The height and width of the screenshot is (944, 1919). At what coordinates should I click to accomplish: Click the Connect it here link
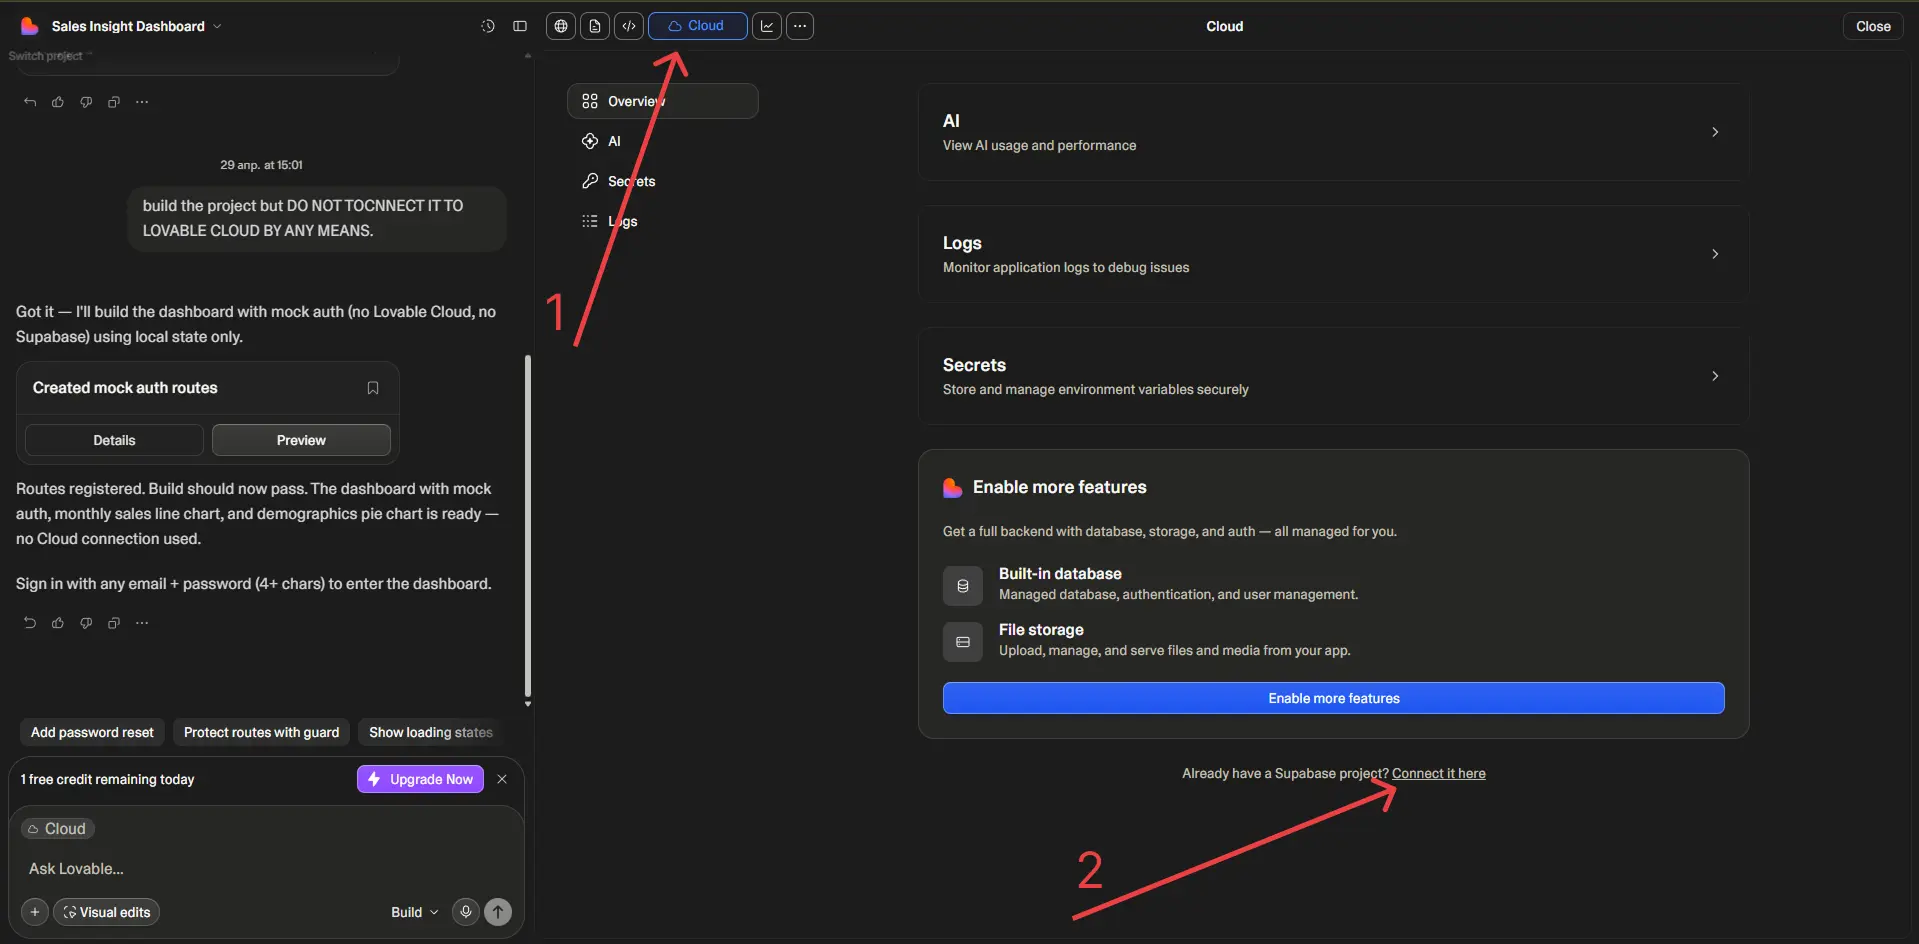(1439, 772)
